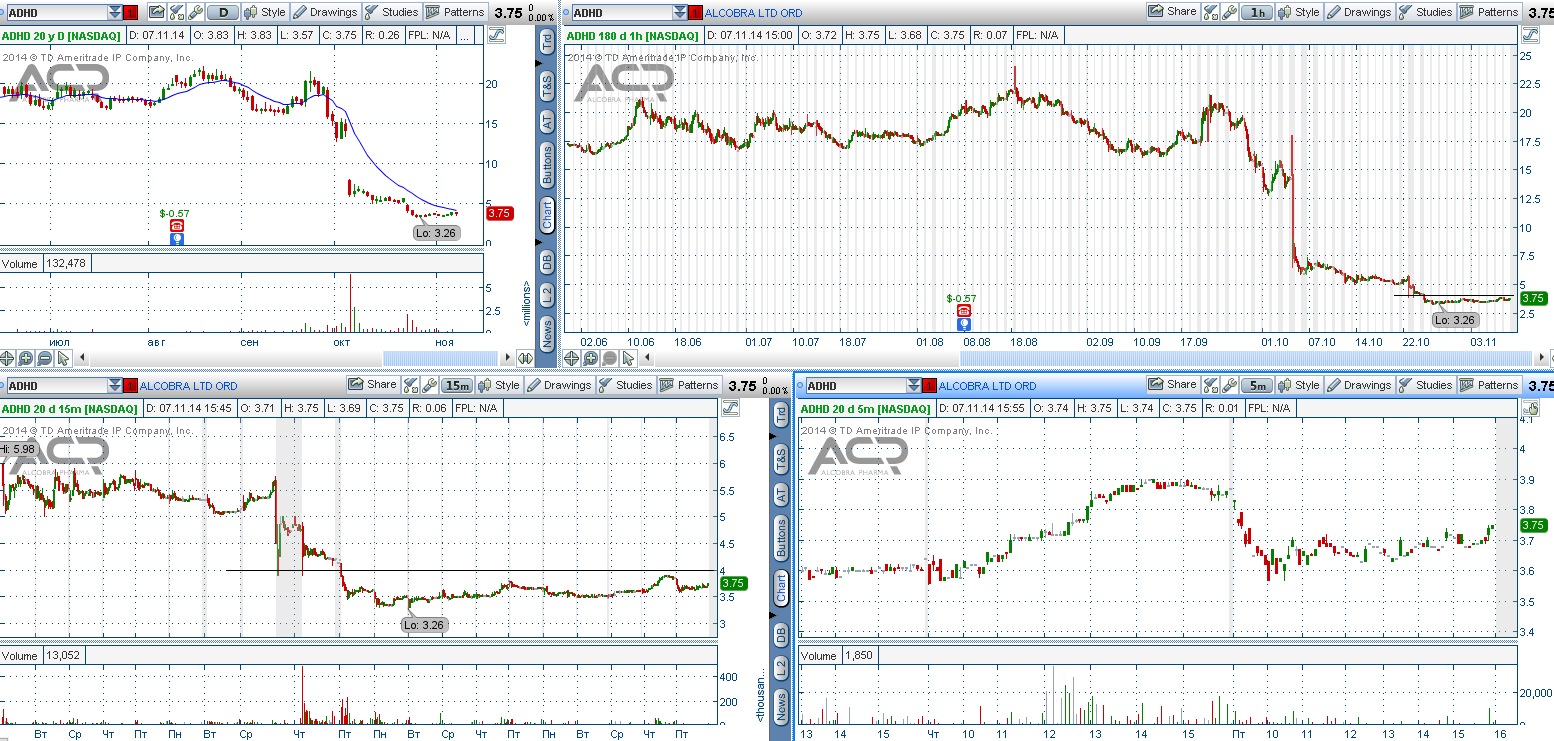The height and width of the screenshot is (741, 1554).
Task: Open the symbol dropdown on the 1h chart
Action: coord(680,13)
